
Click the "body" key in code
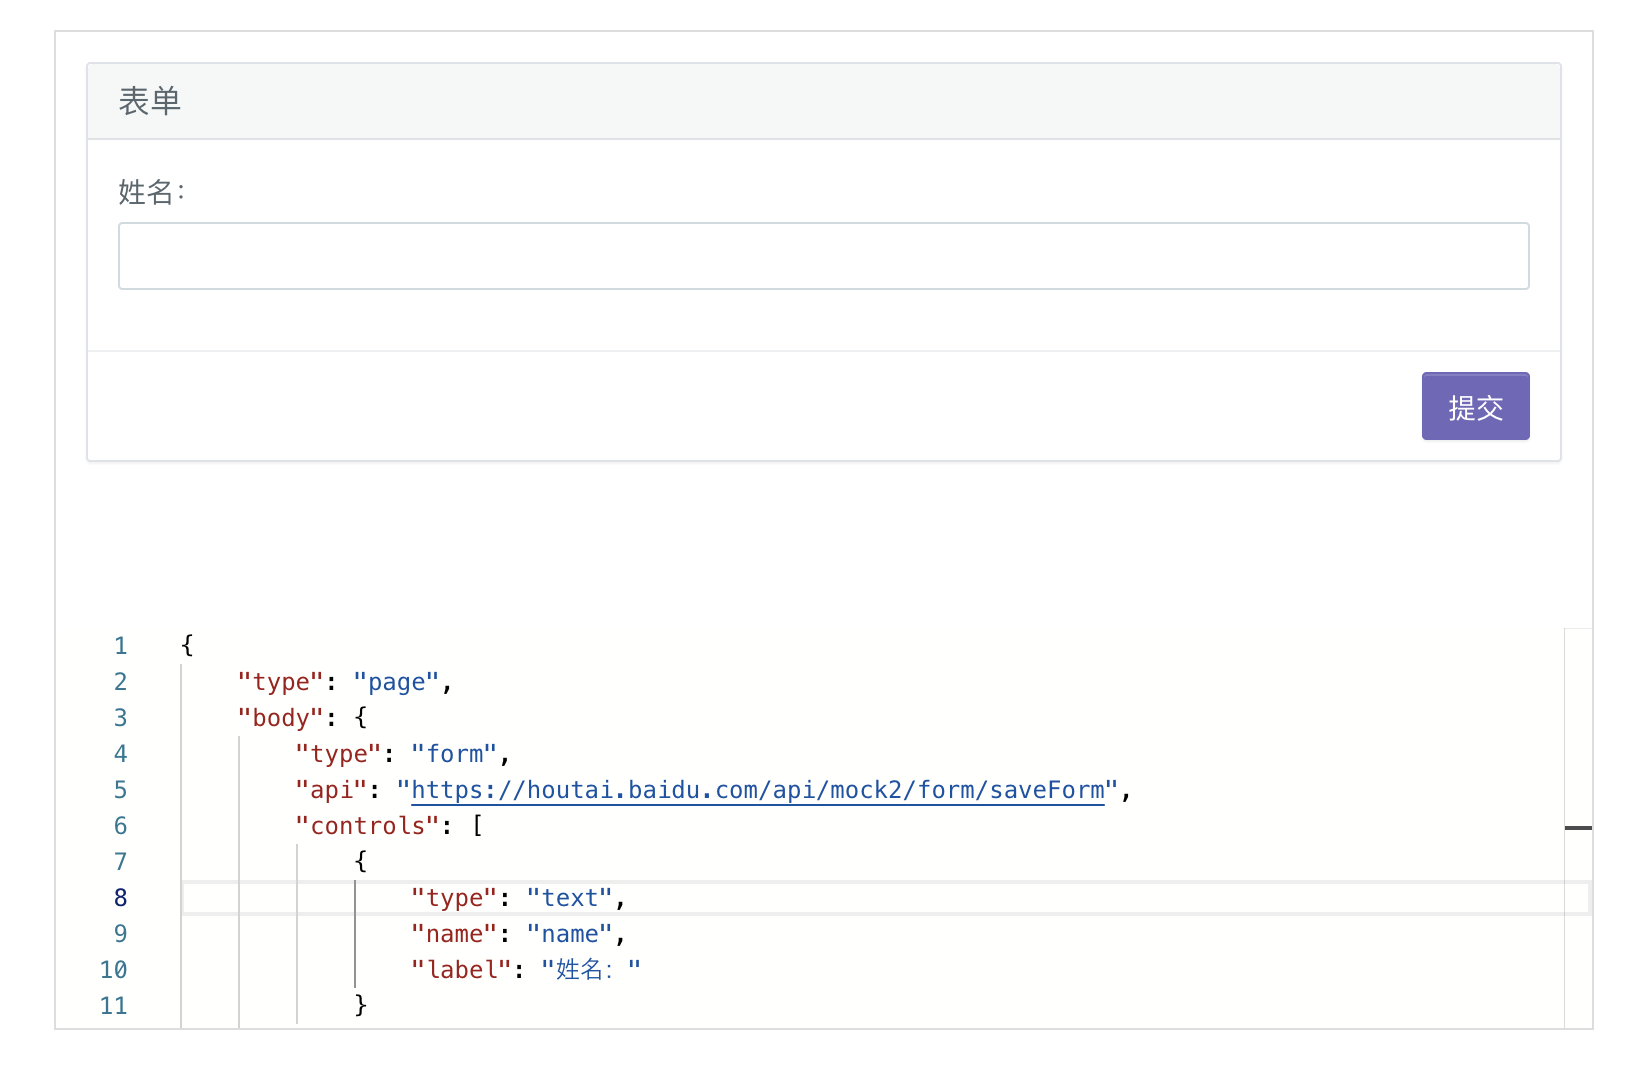pos(281,718)
